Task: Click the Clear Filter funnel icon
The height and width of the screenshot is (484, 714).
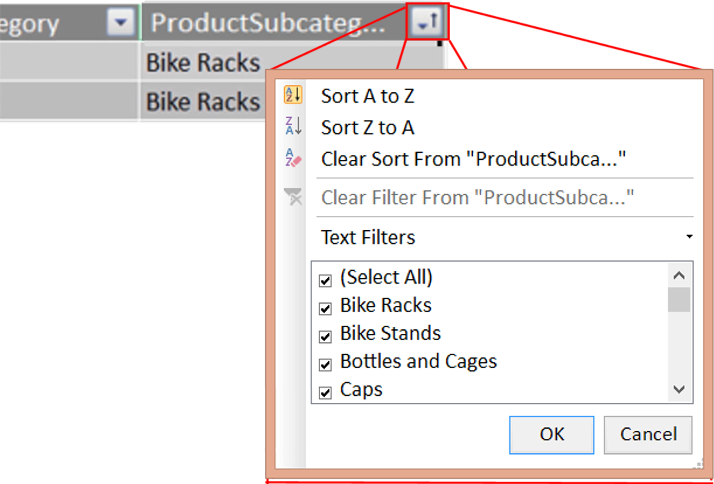Action: tap(293, 197)
